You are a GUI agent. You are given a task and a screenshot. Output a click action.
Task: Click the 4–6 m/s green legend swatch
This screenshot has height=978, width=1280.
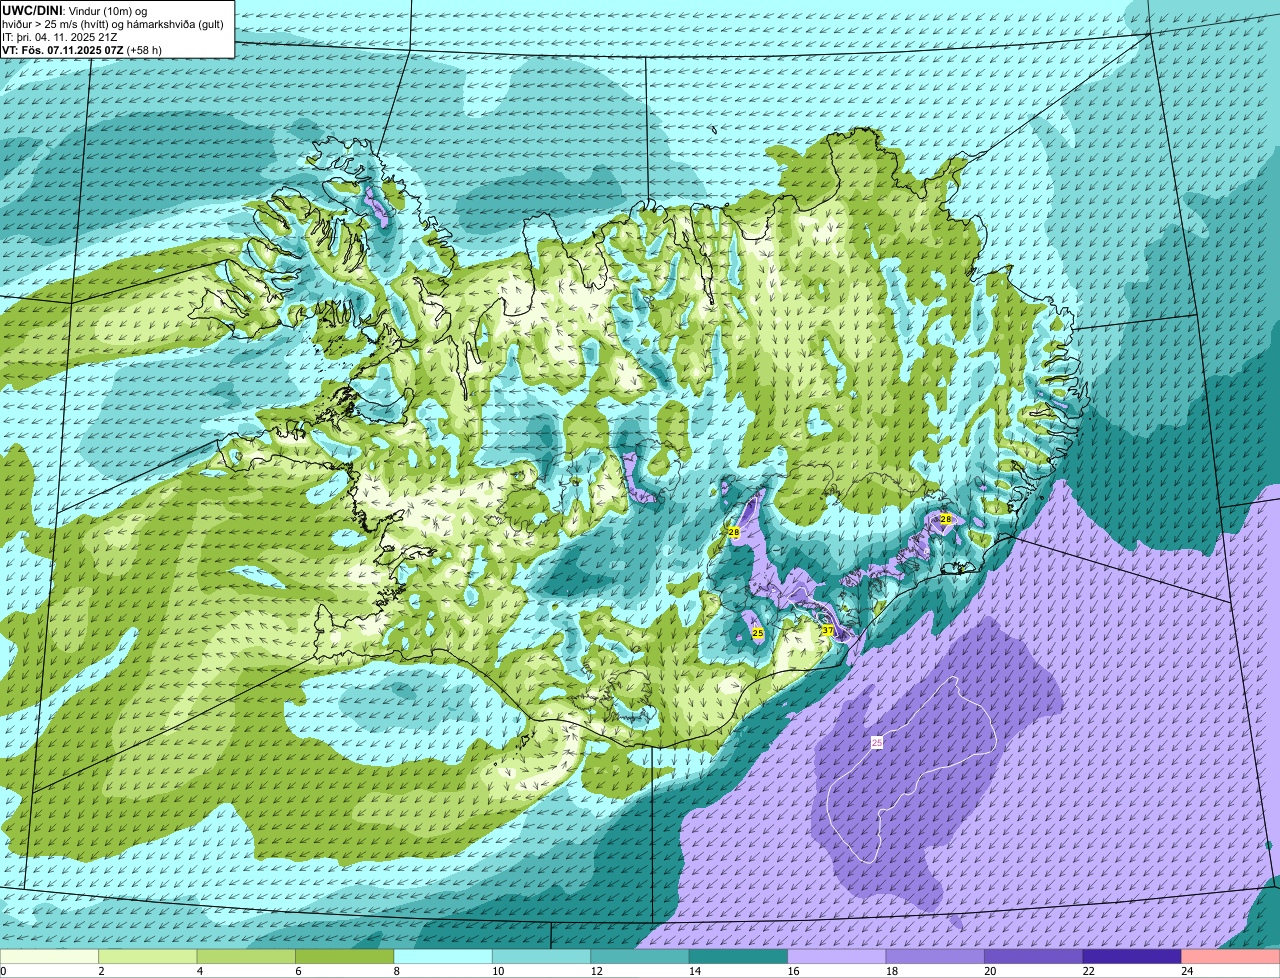point(246,956)
